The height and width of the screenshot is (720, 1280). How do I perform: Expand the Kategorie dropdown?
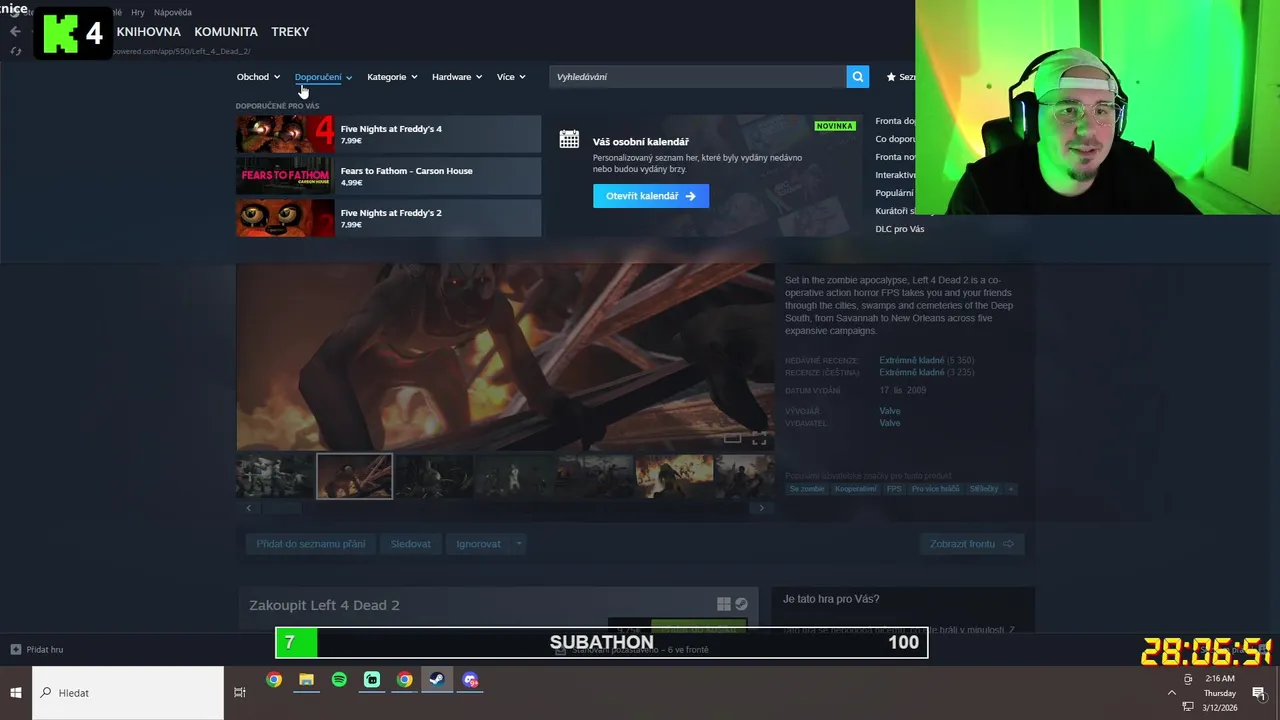tap(392, 77)
